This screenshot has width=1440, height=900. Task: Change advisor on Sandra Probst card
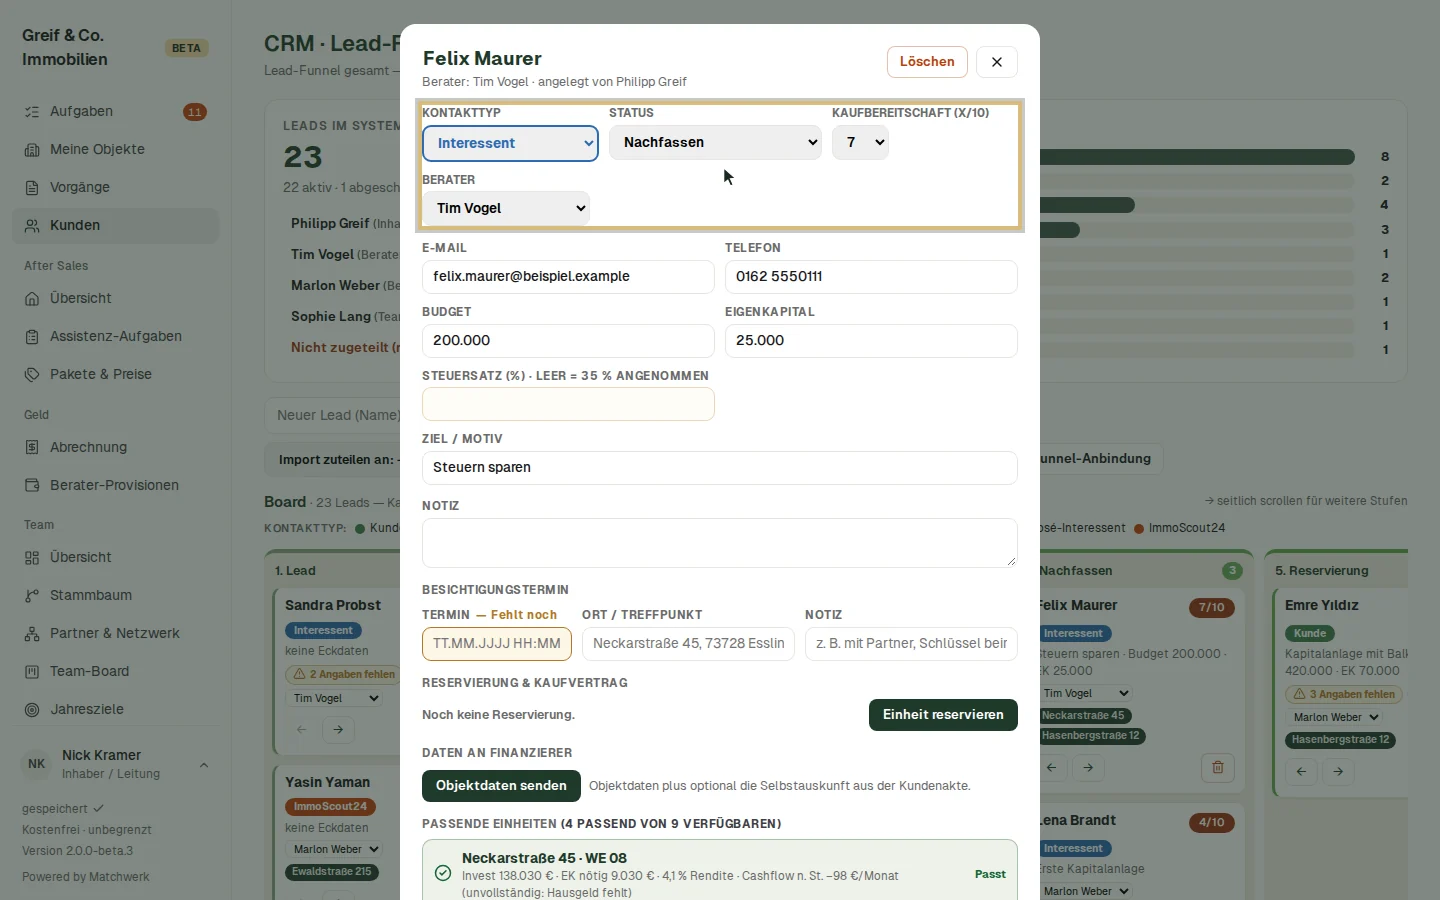334,698
